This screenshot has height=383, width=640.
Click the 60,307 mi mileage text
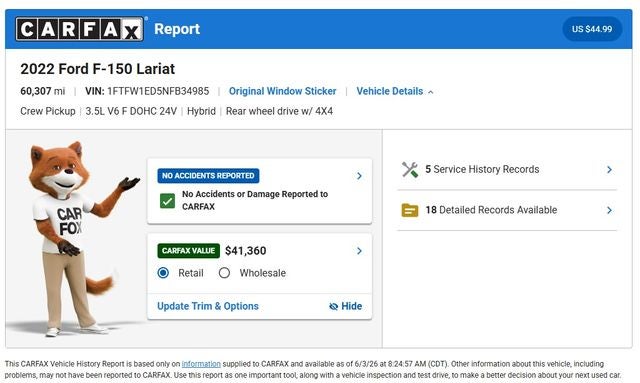pos(42,91)
